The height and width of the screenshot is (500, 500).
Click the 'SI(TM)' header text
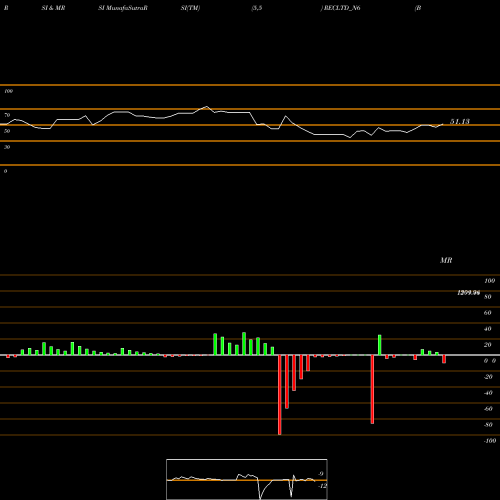[x=190, y=8]
